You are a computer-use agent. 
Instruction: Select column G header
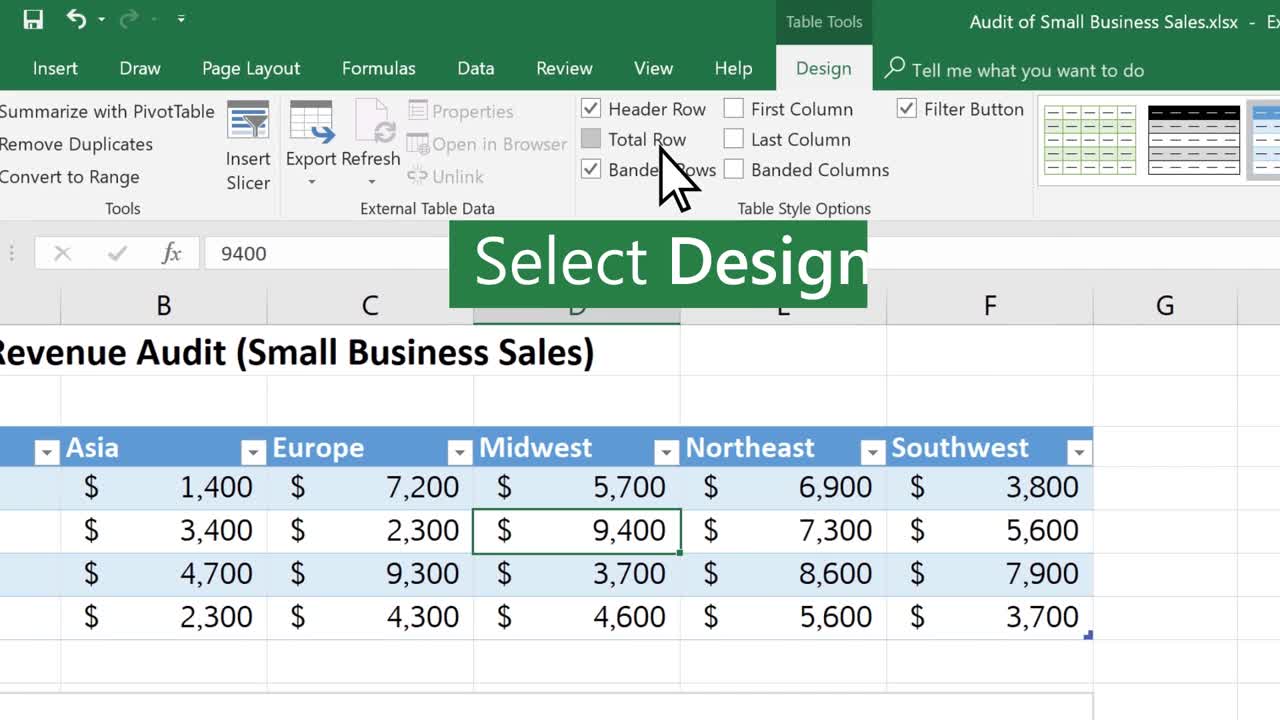point(1165,306)
